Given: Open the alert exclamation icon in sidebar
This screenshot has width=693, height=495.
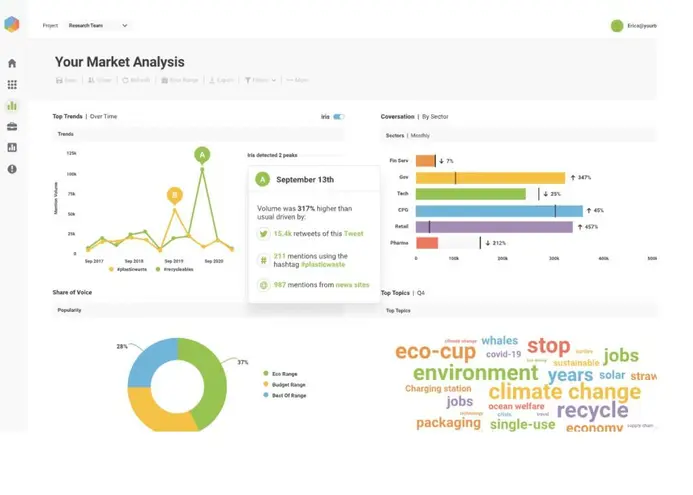Looking at the screenshot, I should click(x=12, y=169).
